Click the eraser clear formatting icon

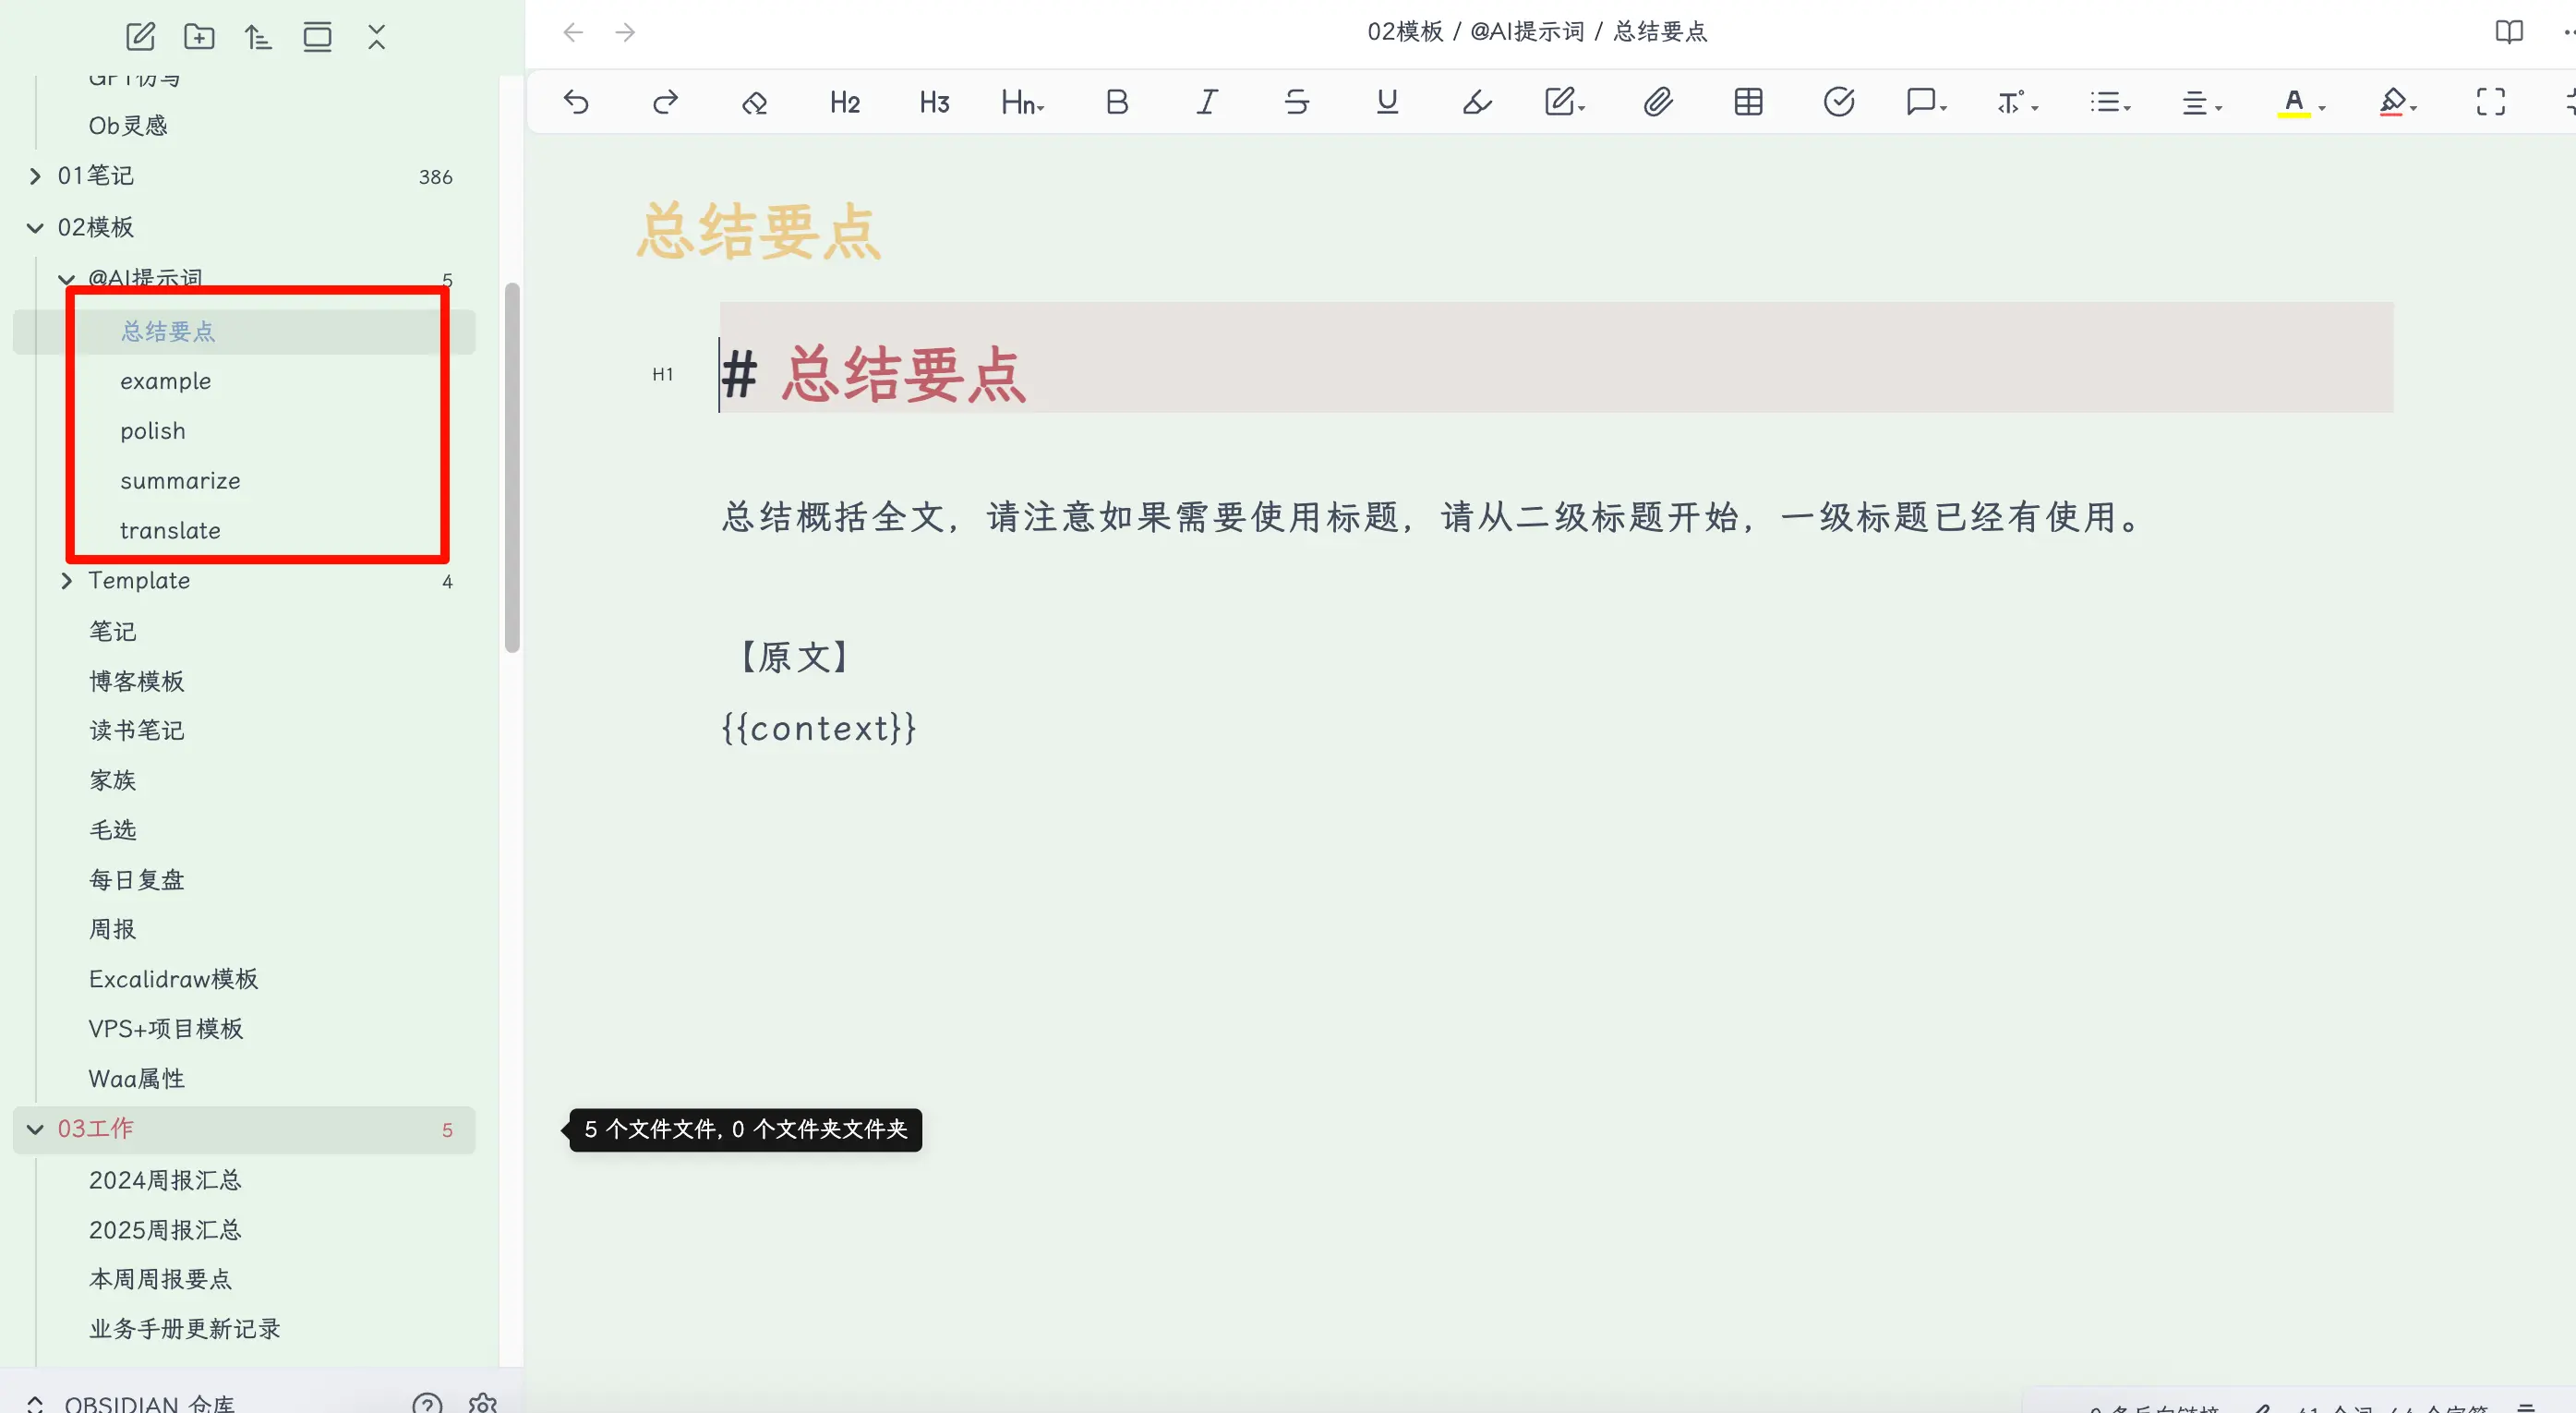click(754, 102)
